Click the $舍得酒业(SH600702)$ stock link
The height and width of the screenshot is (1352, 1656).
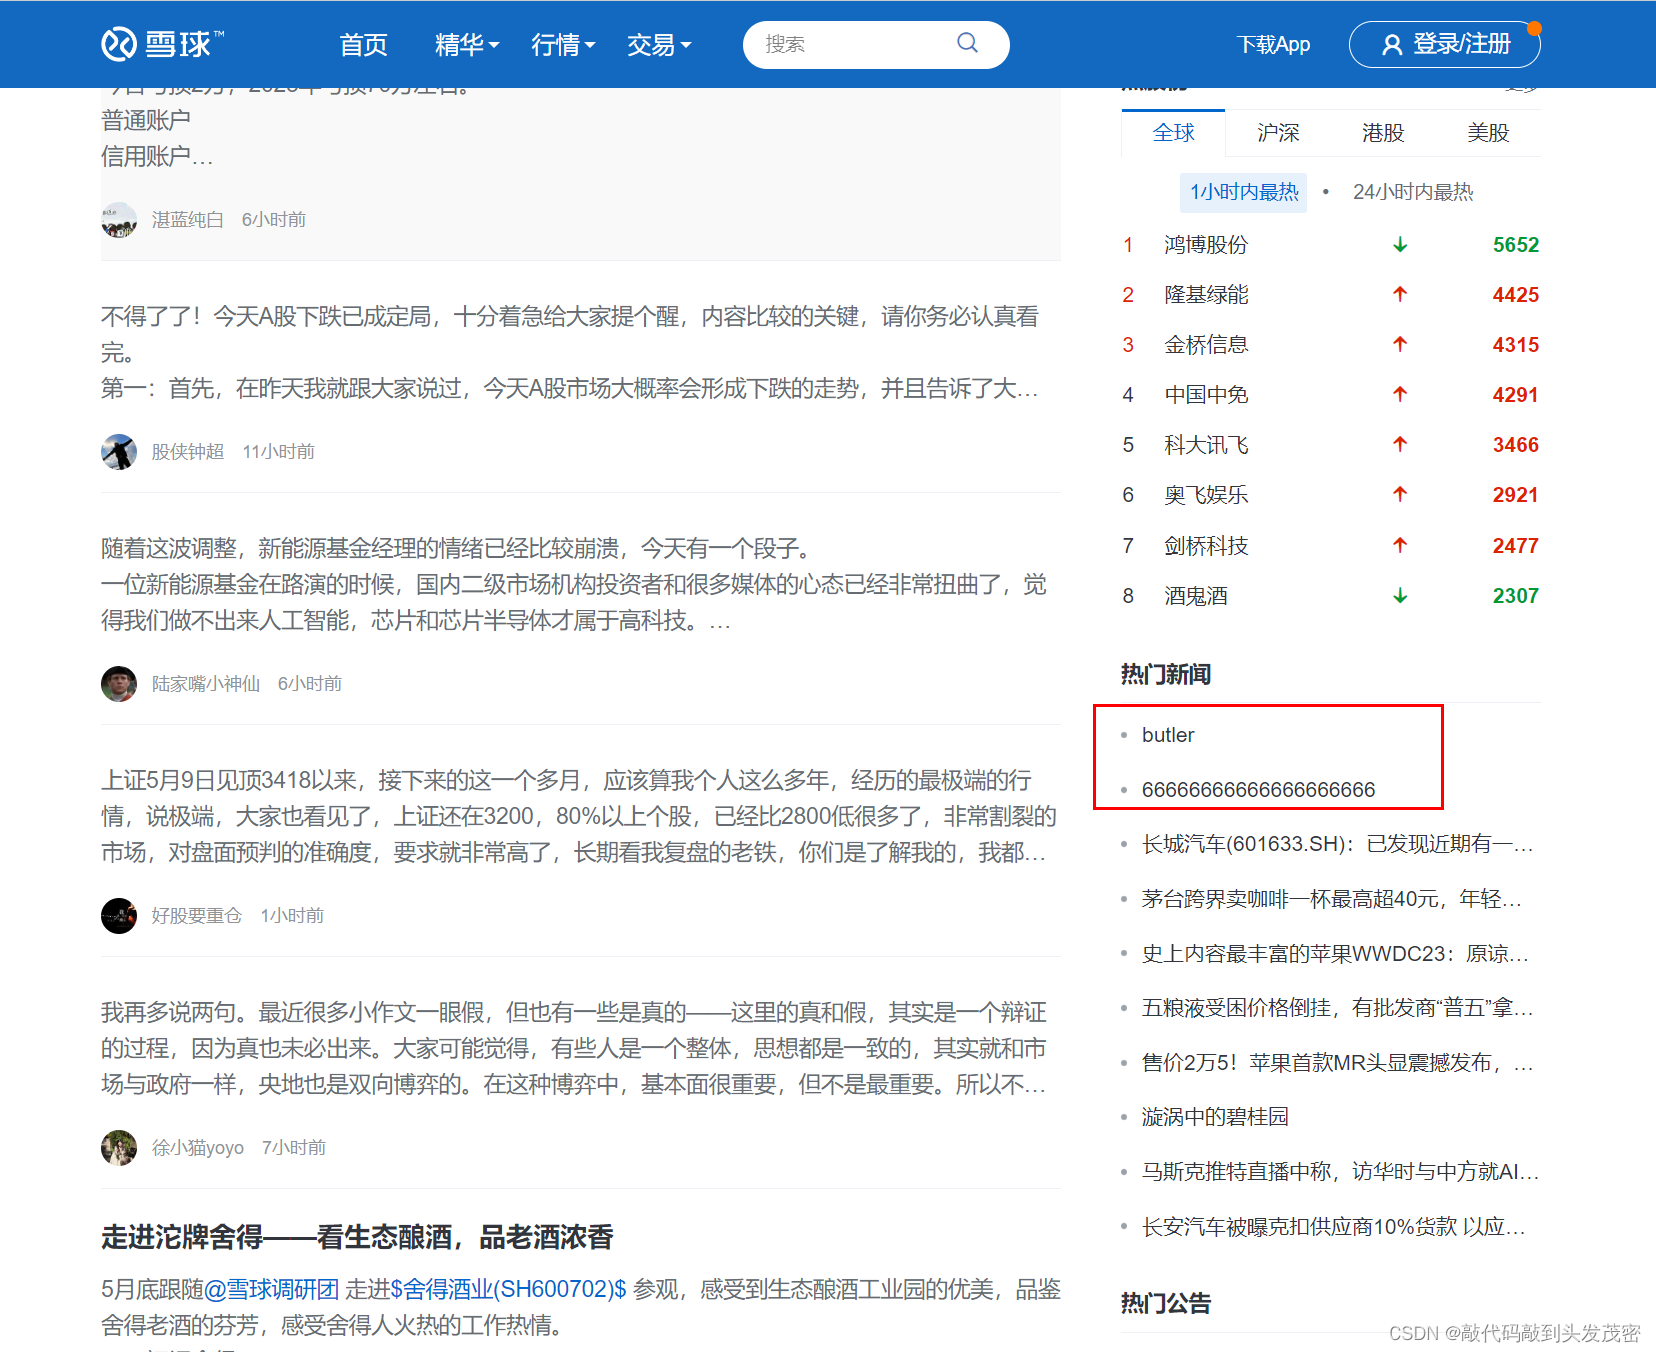tap(508, 1290)
